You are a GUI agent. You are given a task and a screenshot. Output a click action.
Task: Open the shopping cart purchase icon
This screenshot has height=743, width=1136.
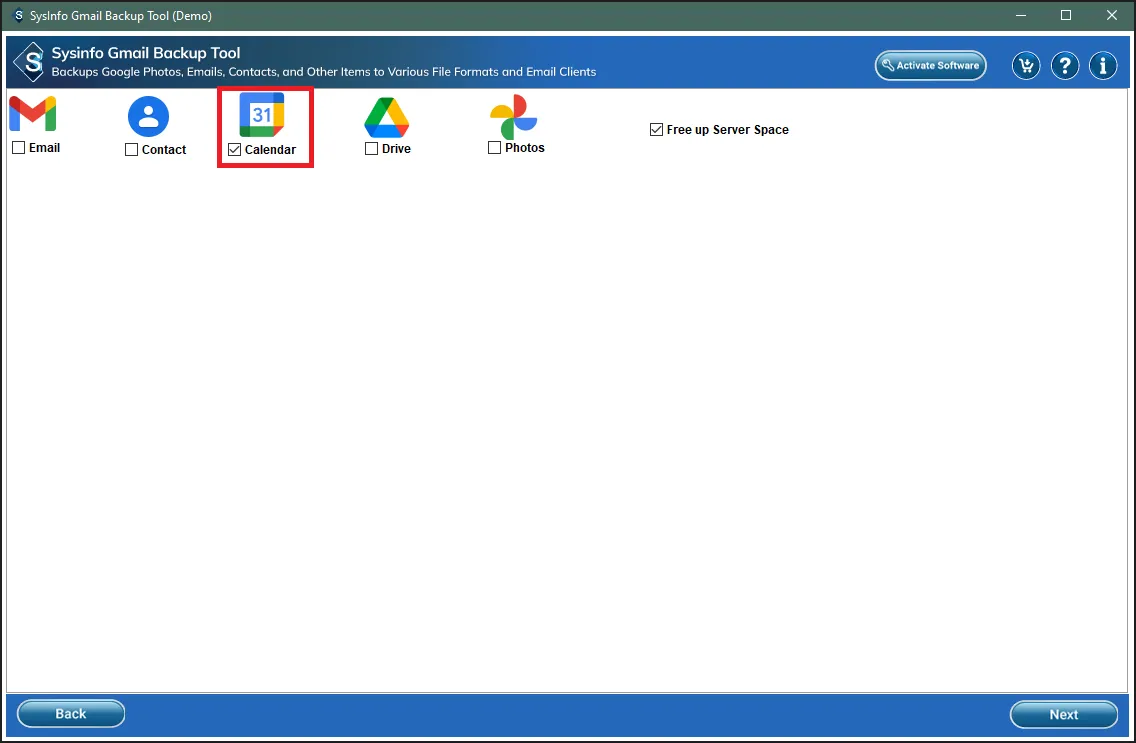1026,66
